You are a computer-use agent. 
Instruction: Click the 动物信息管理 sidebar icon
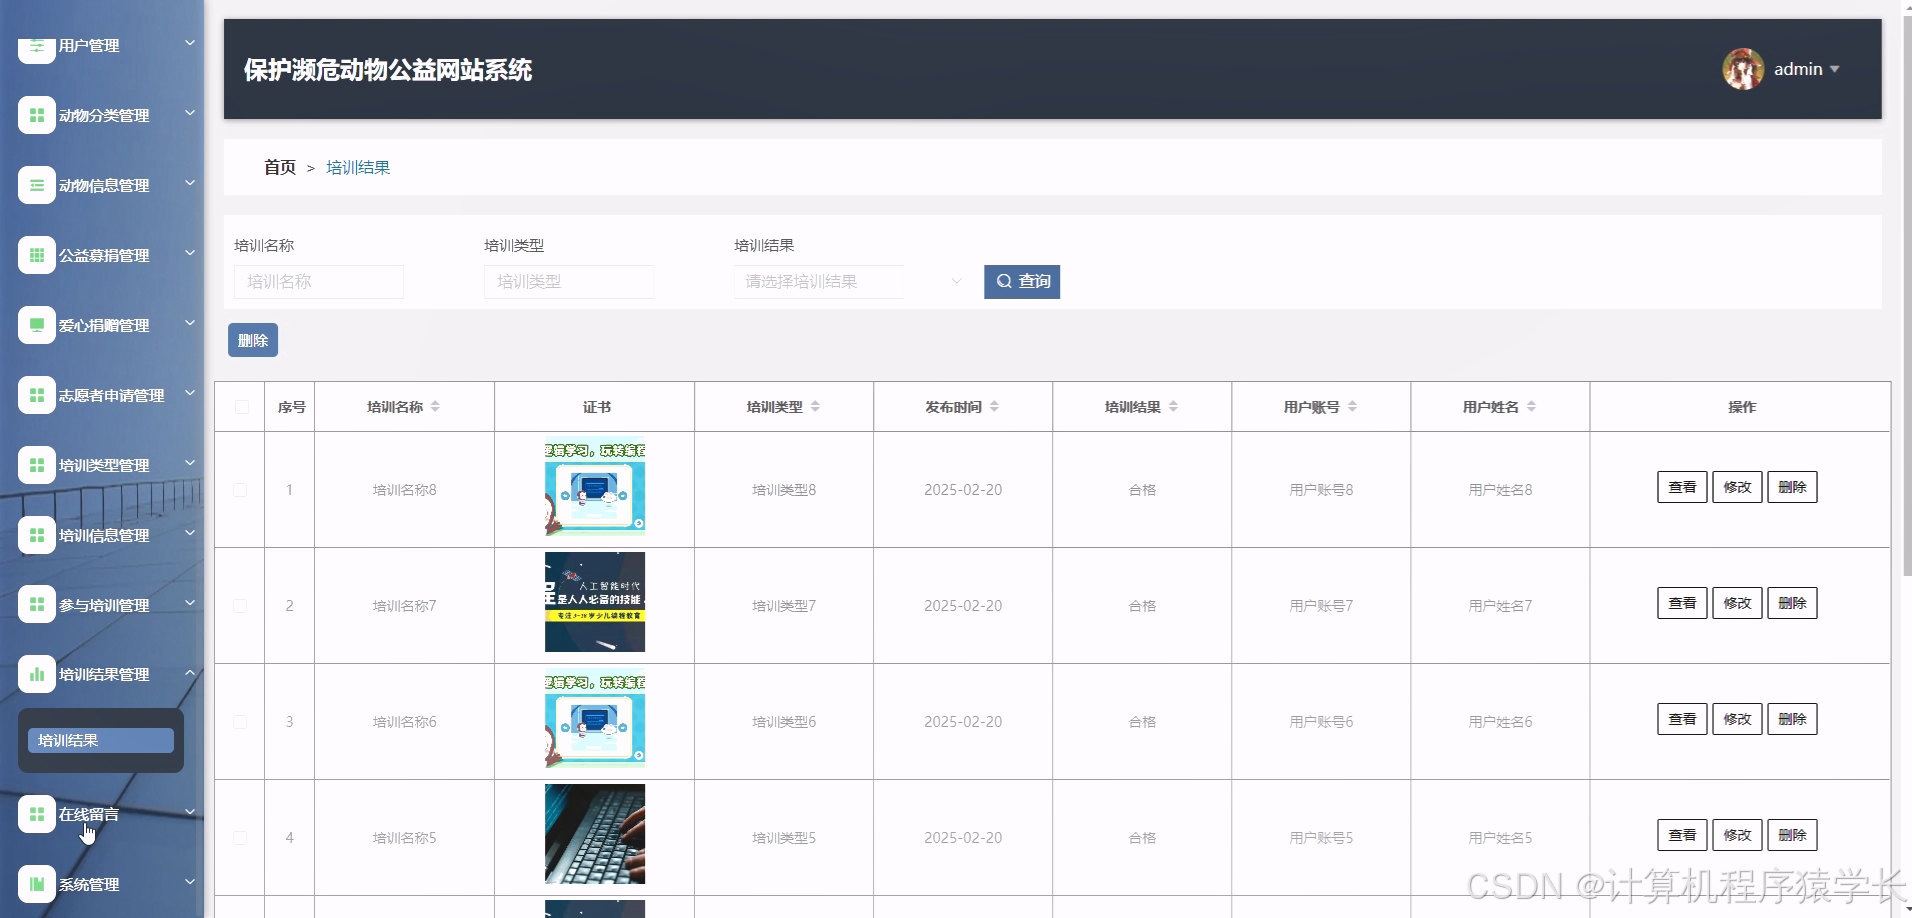coord(37,185)
